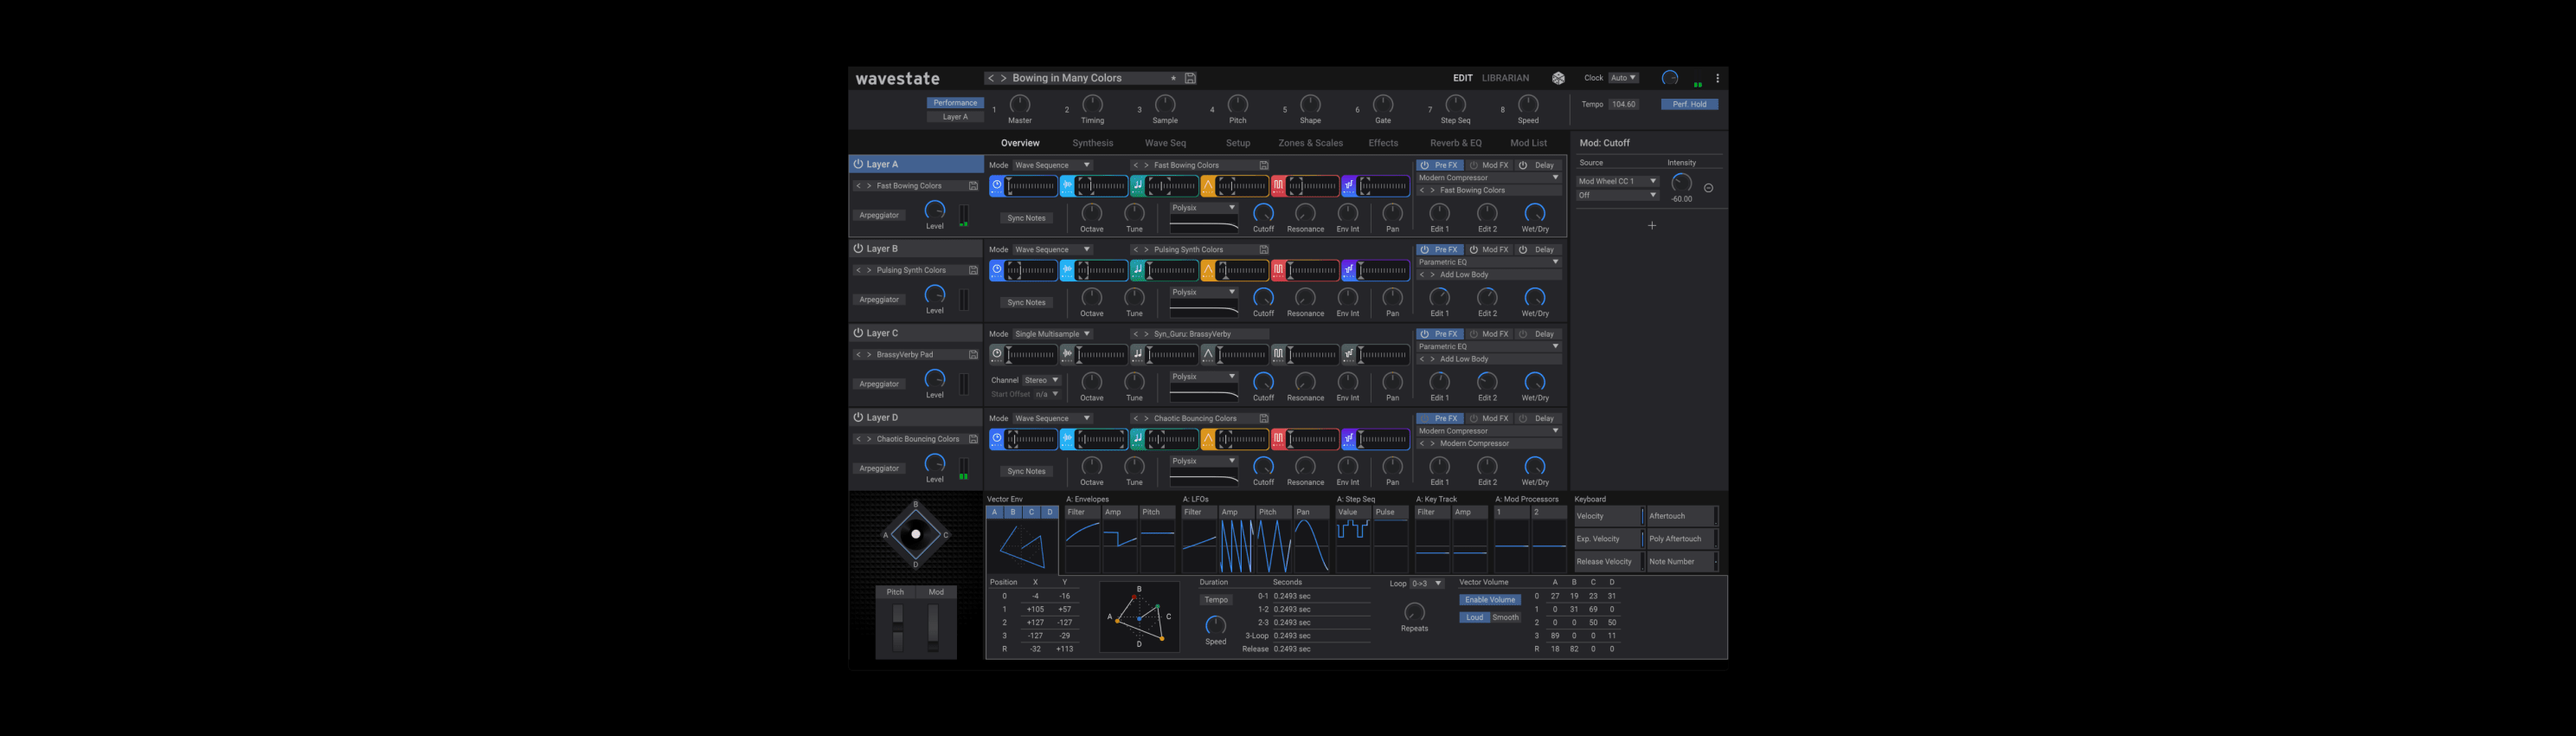Open Layer B Parametric EQ effect dropdown
This screenshot has height=736, width=2576.
click(x=1488, y=262)
